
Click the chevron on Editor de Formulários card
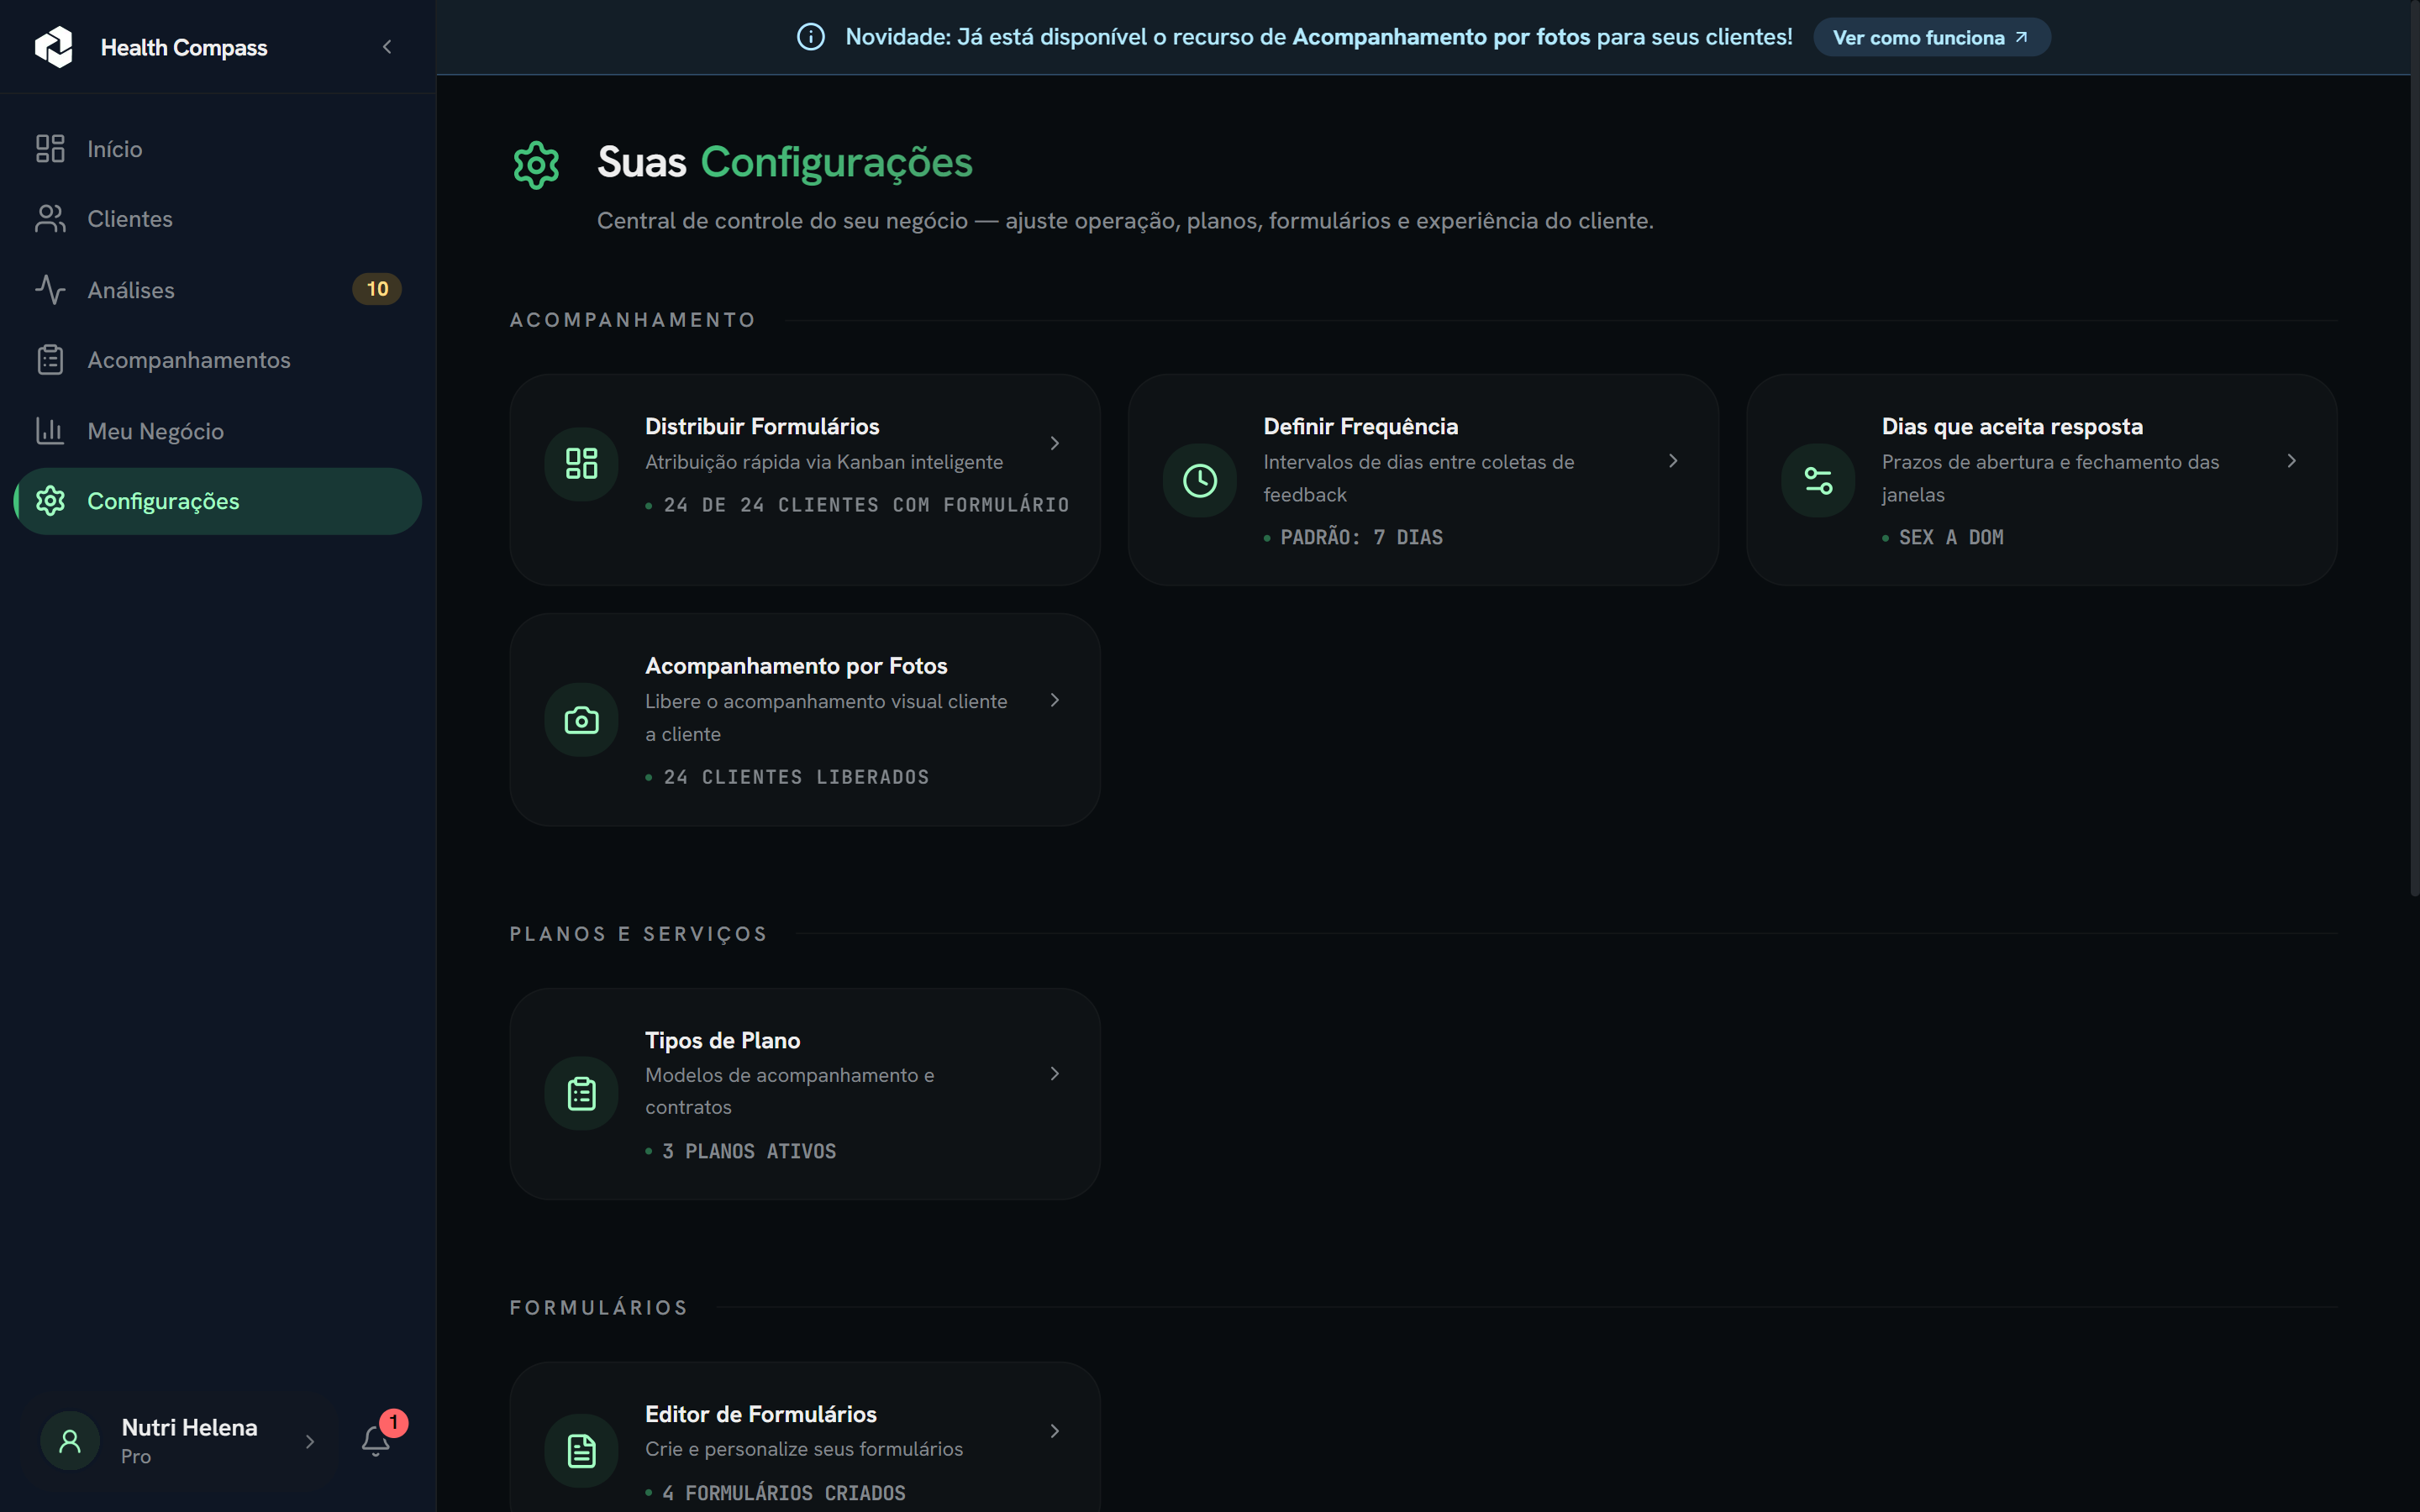[1054, 1432]
